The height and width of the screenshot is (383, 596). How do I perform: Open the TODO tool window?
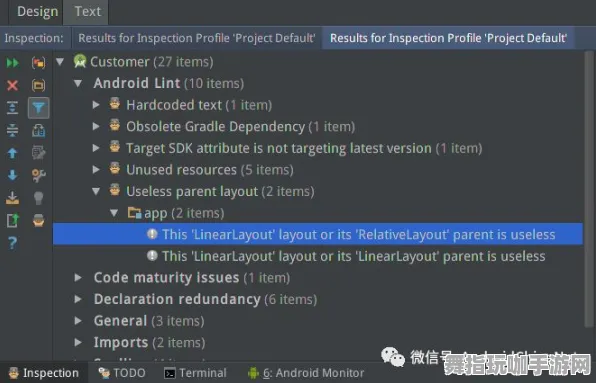pyautogui.click(x=122, y=373)
